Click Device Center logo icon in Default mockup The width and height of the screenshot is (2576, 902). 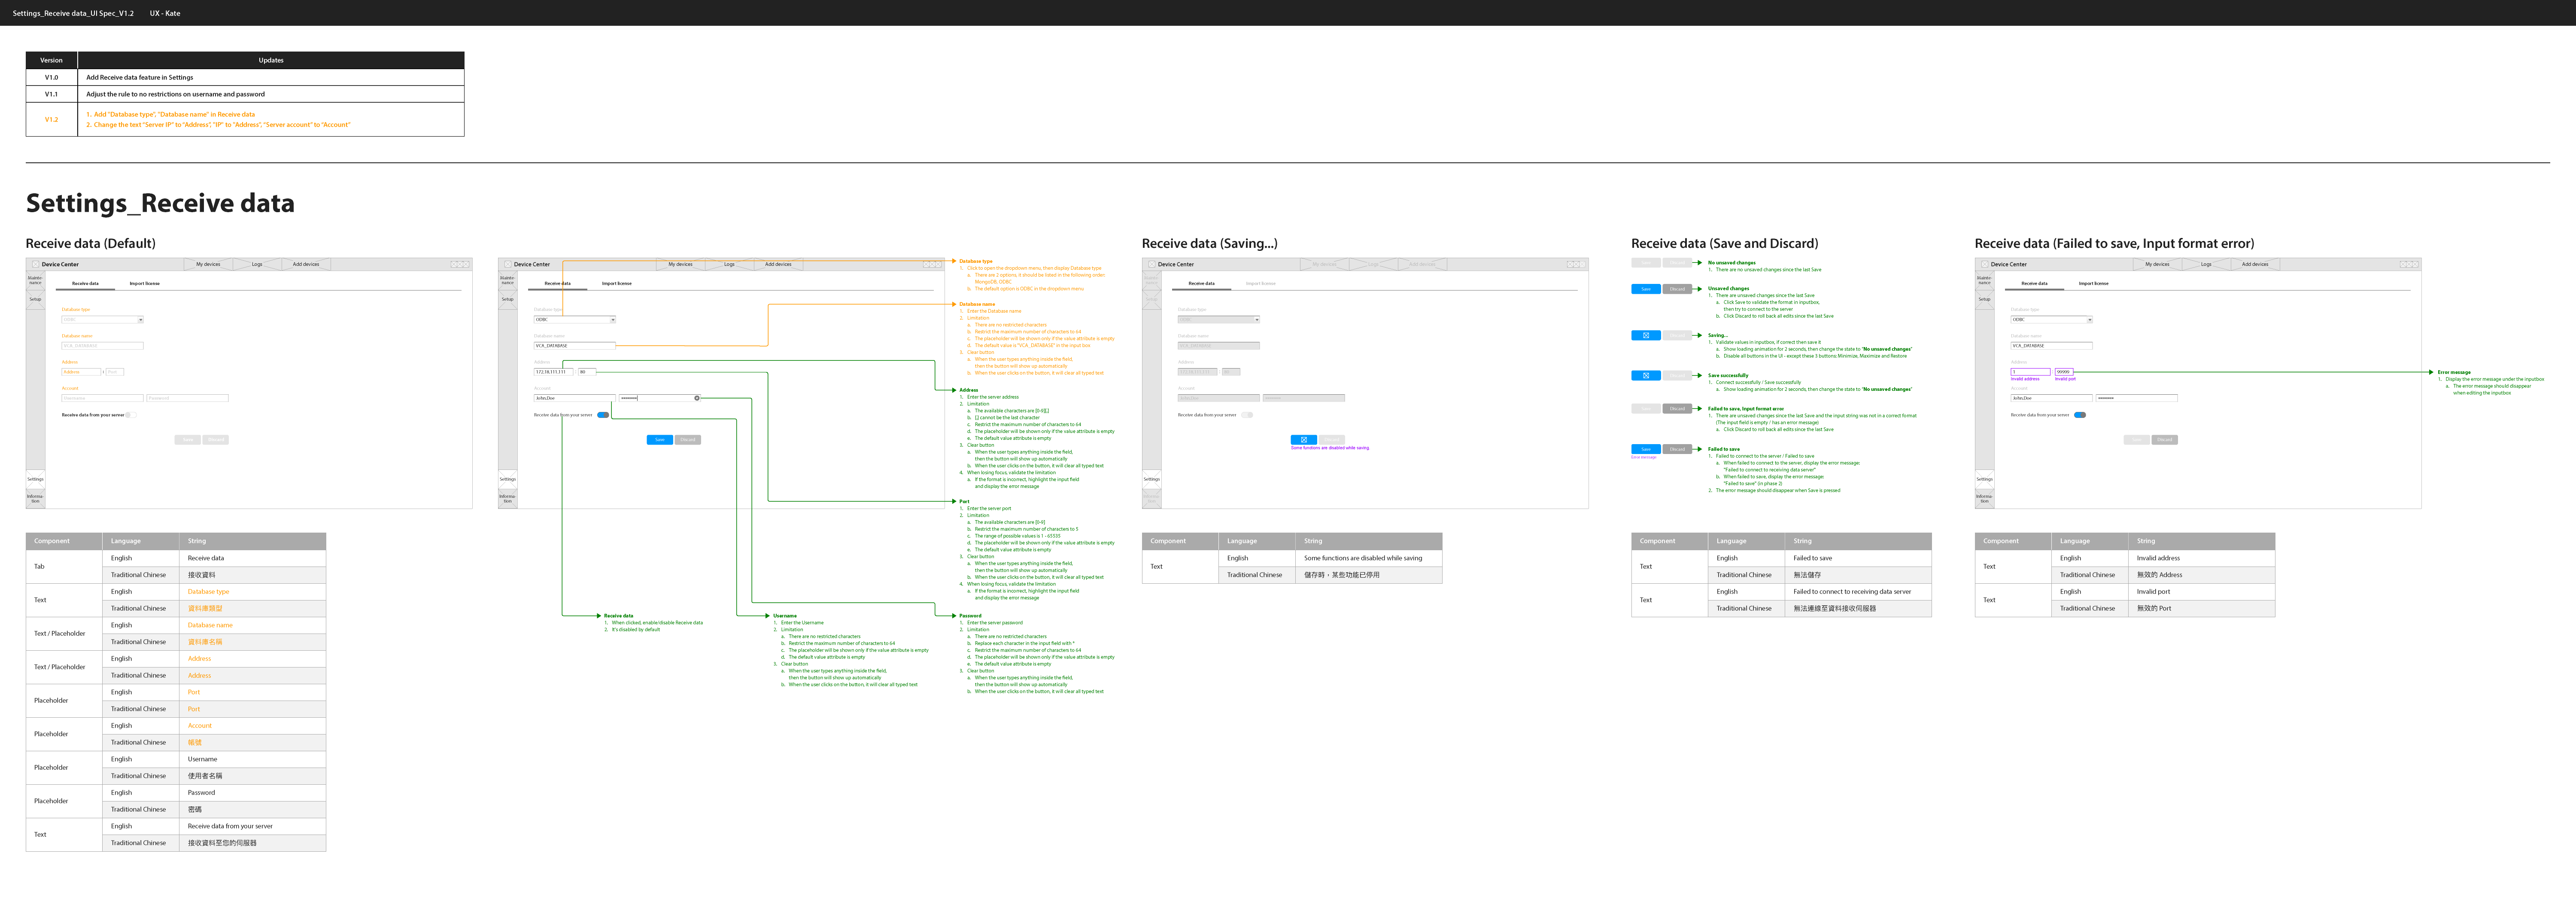(x=35, y=264)
